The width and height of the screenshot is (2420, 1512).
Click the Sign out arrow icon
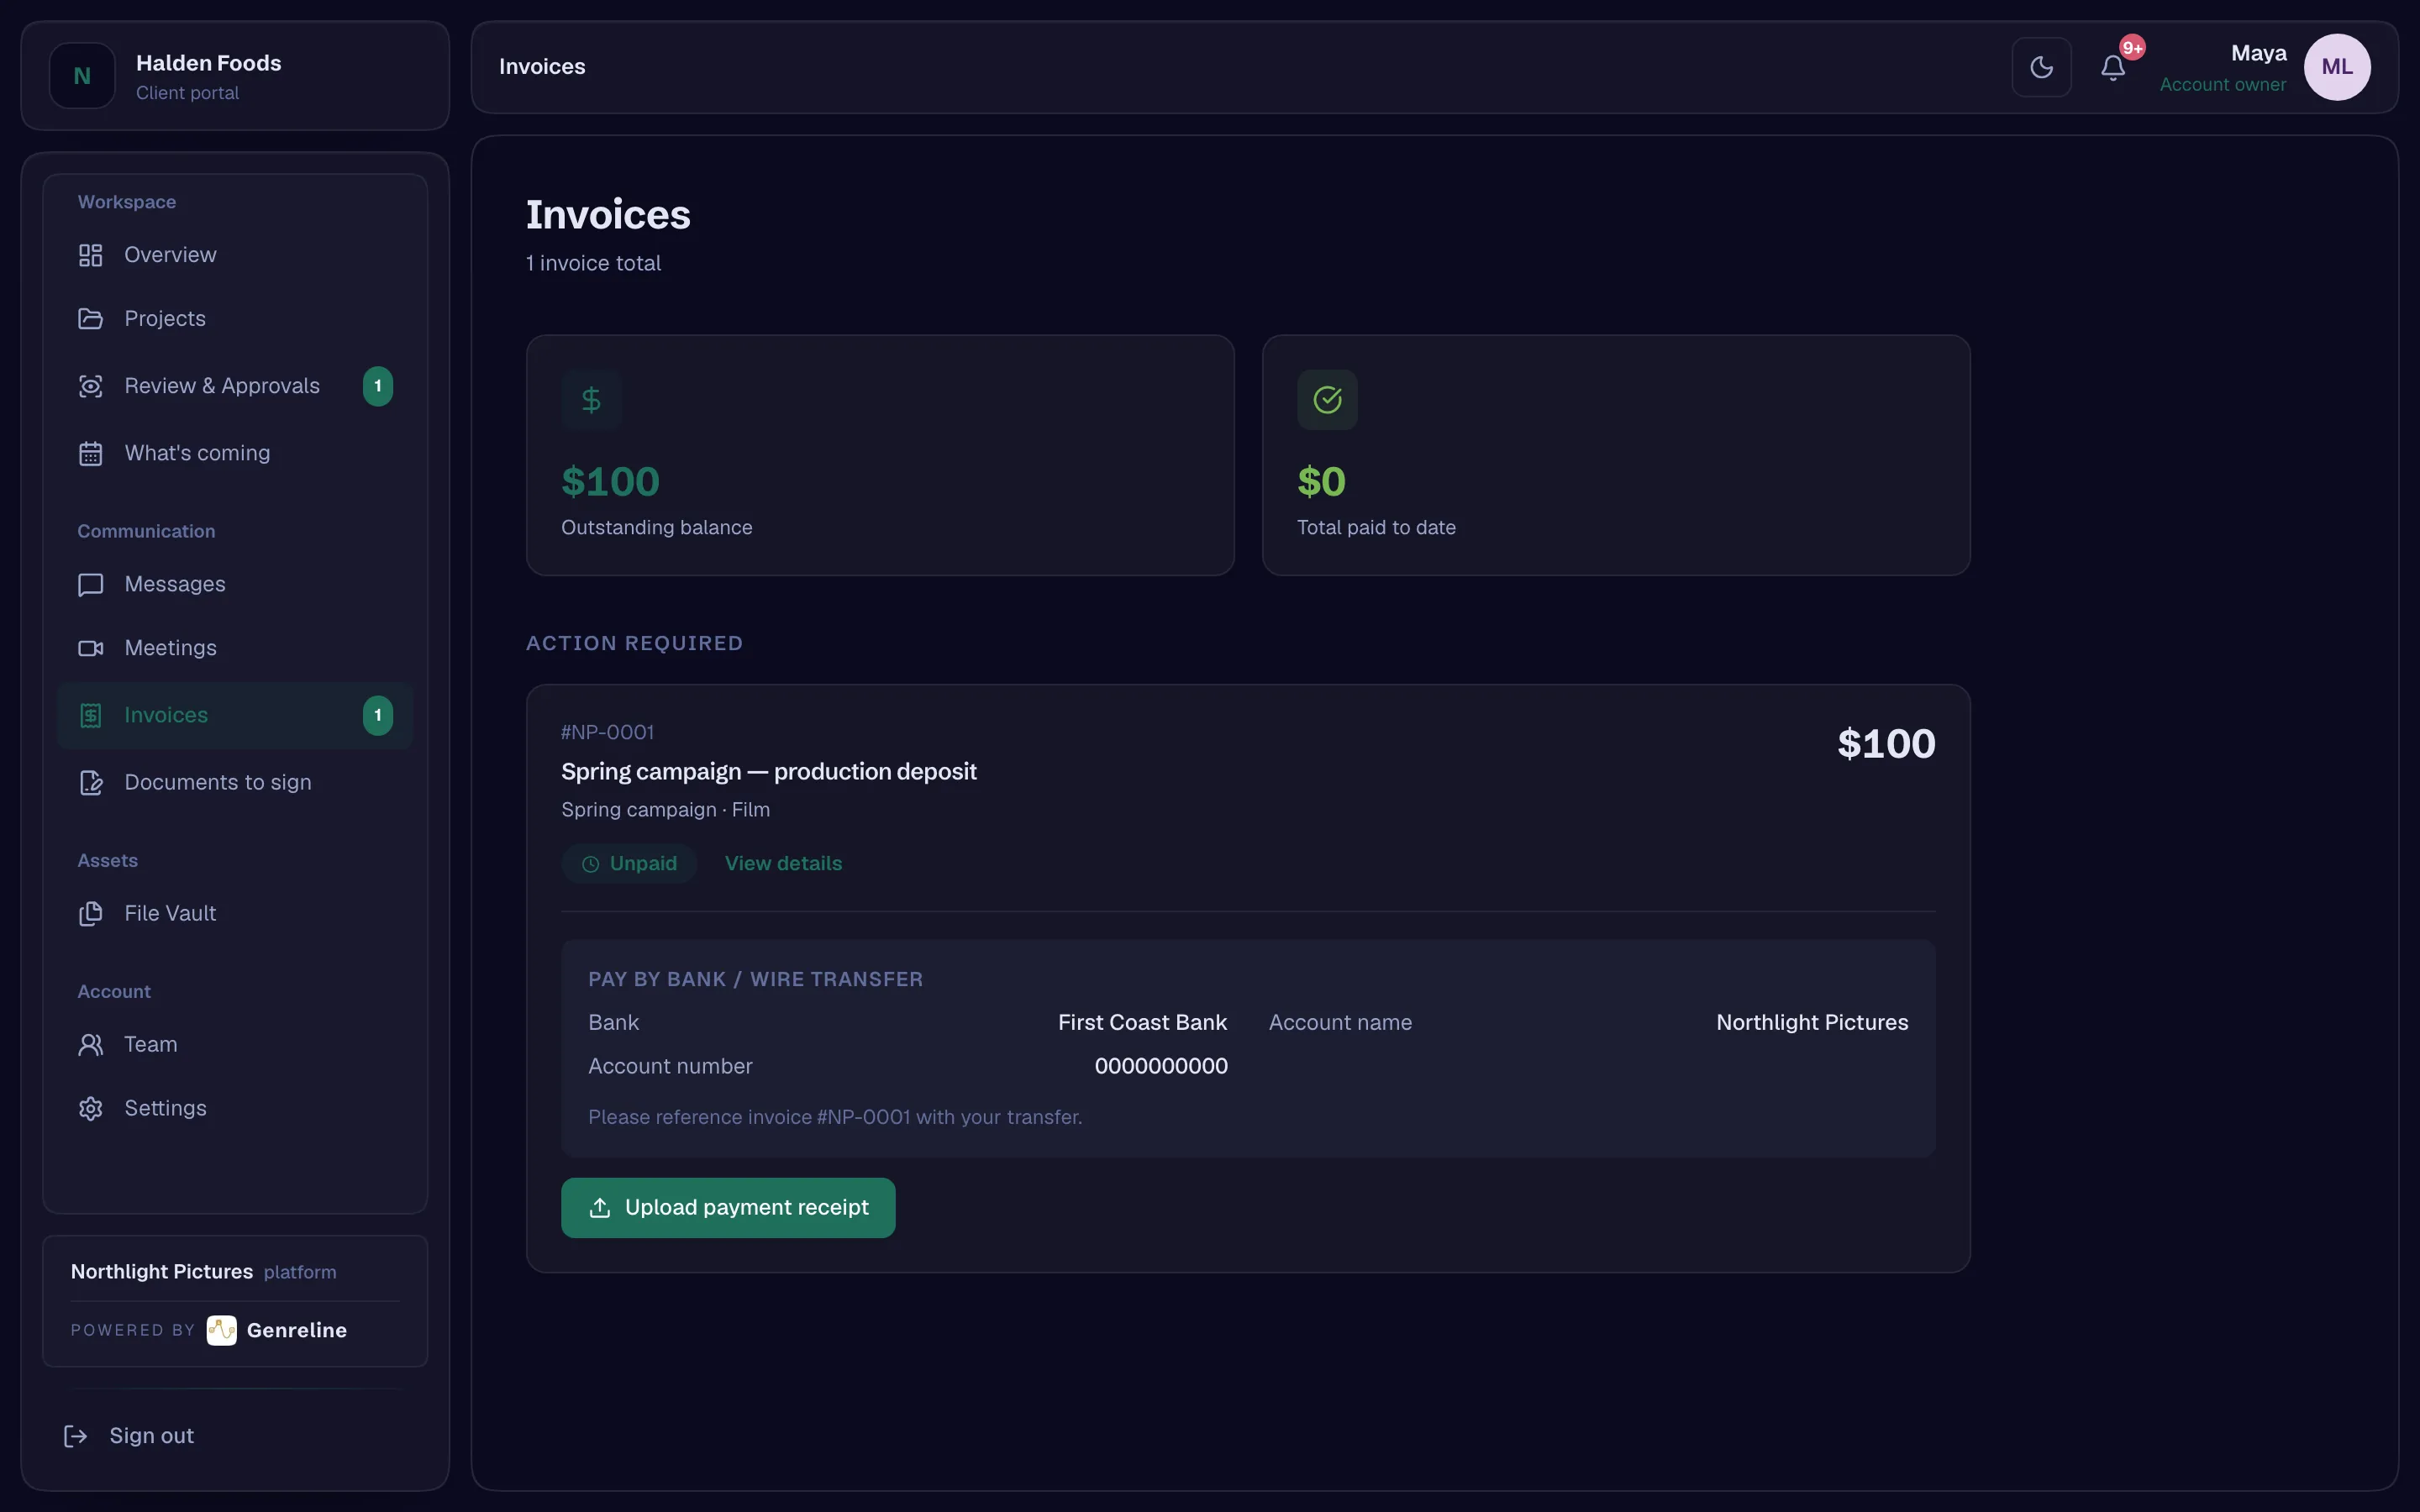(x=75, y=1436)
